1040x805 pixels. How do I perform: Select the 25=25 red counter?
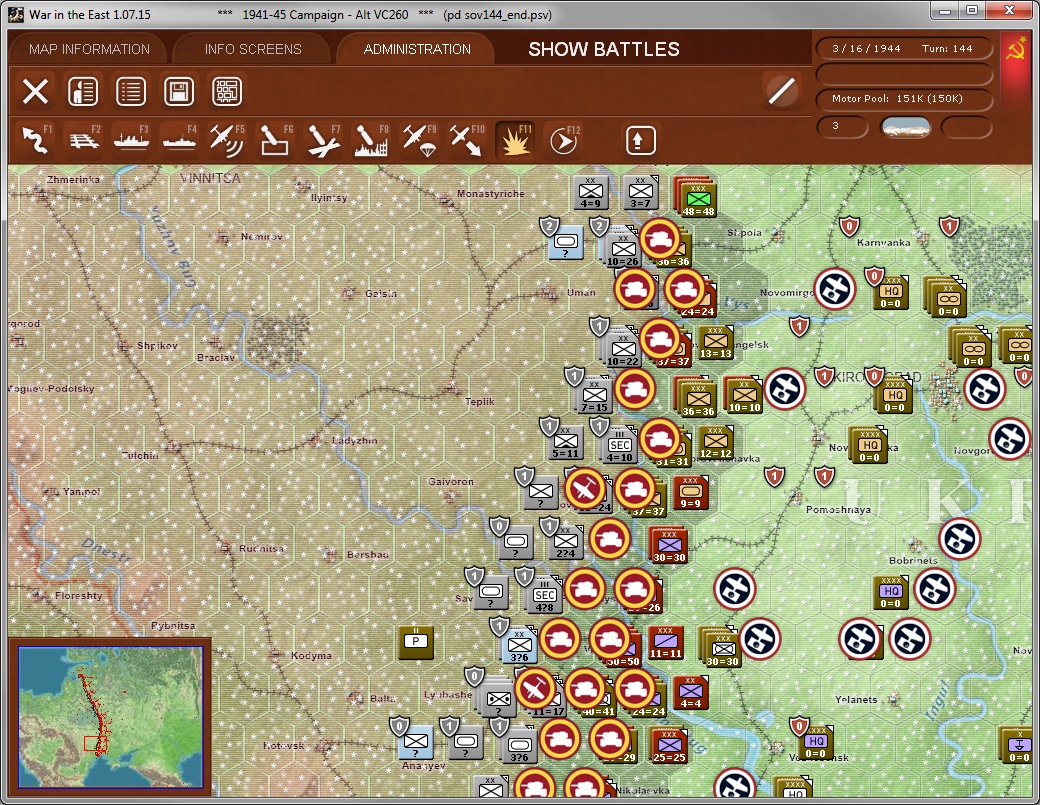[669, 745]
